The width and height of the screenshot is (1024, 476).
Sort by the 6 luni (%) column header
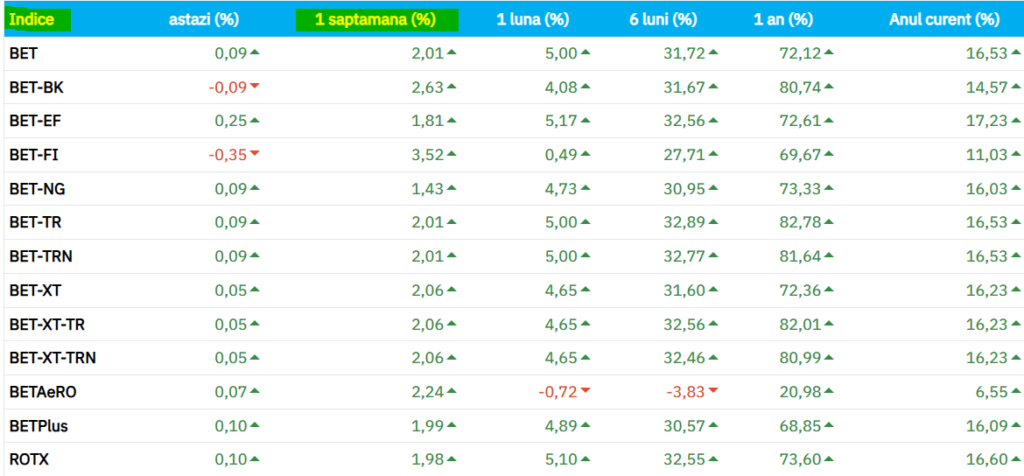point(663,19)
